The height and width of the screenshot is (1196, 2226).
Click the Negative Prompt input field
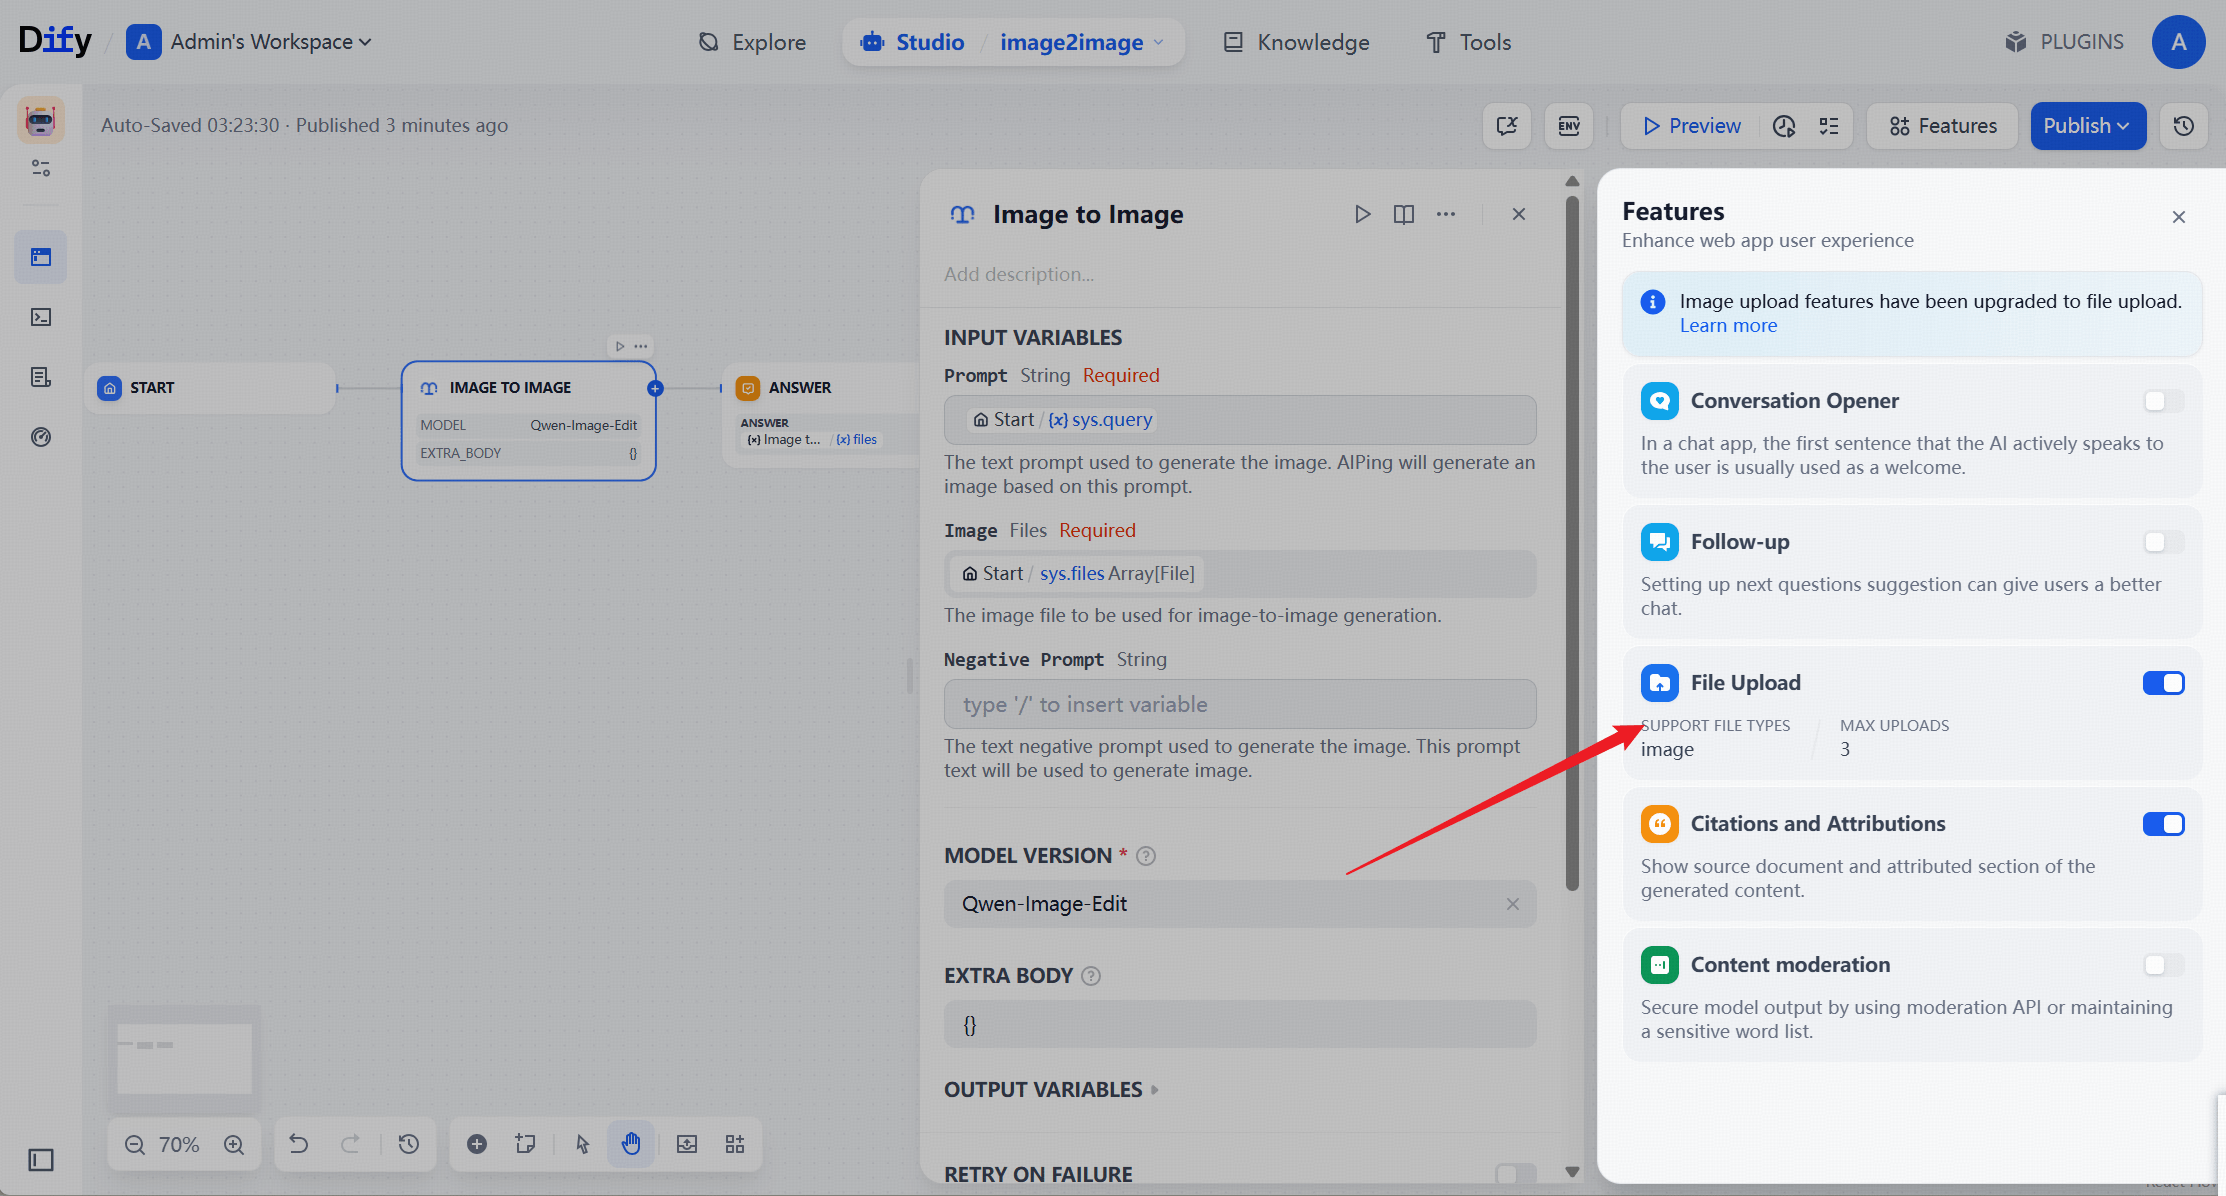[x=1239, y=704]
